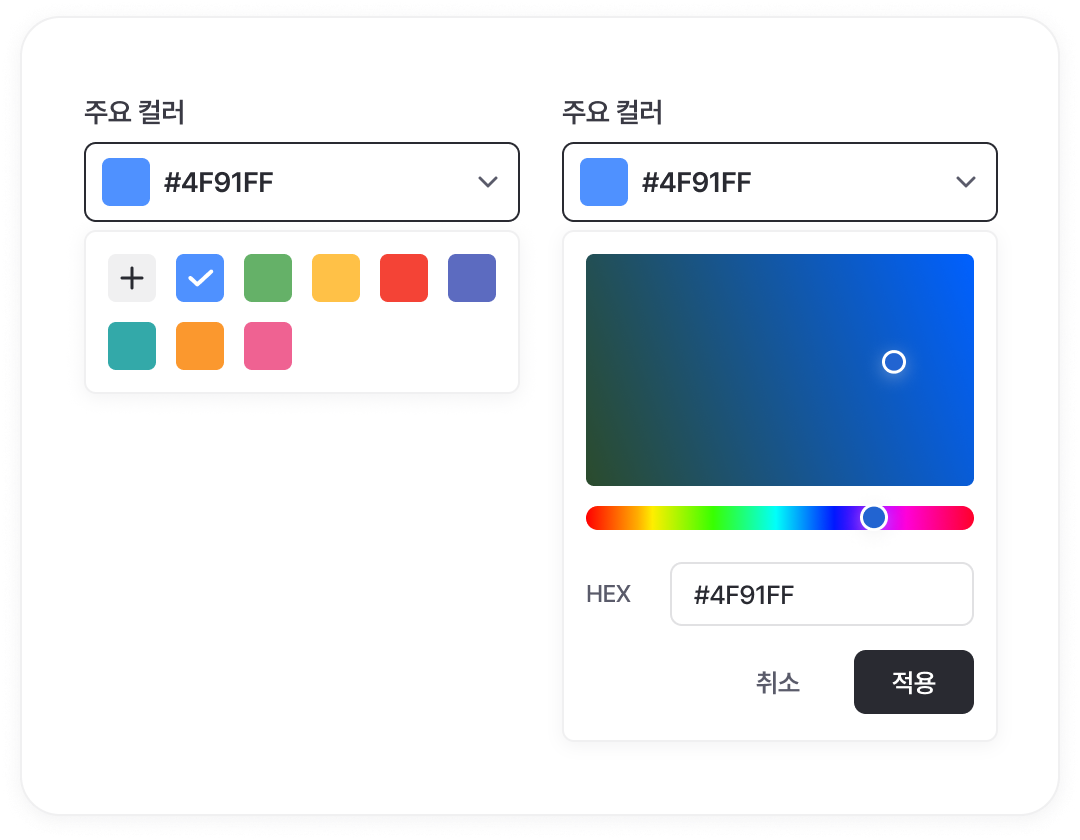Click the left dropdown's blue preview square

pyautogui.click(x=126, y=182)
